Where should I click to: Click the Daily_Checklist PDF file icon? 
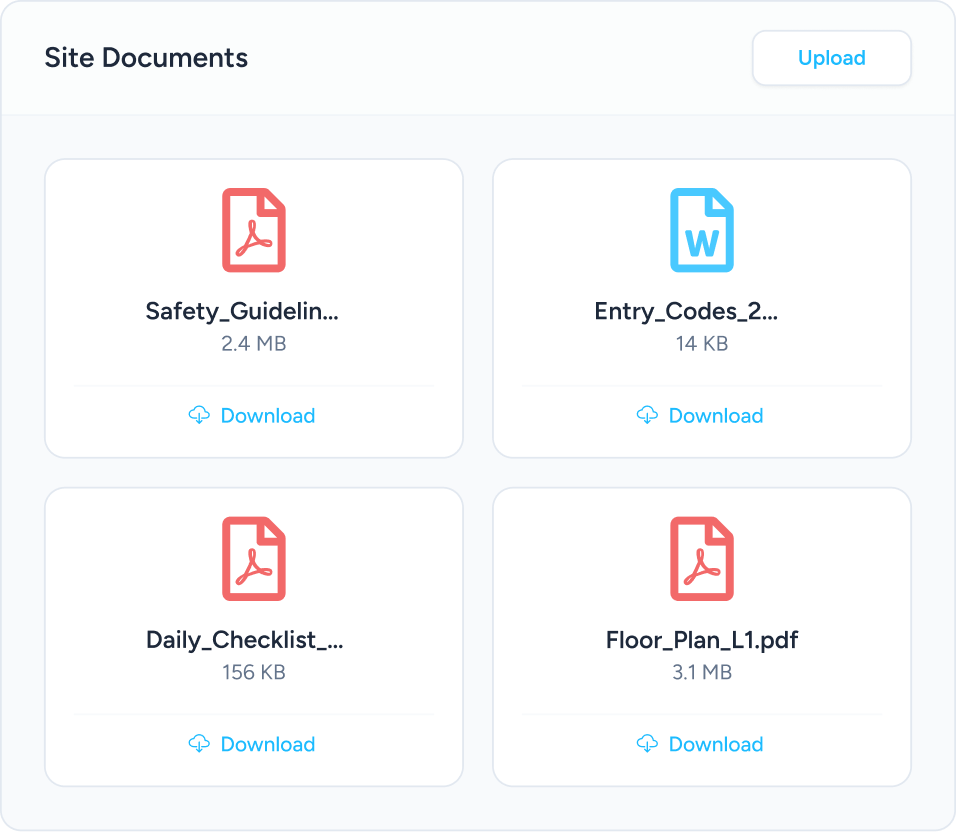254,558
